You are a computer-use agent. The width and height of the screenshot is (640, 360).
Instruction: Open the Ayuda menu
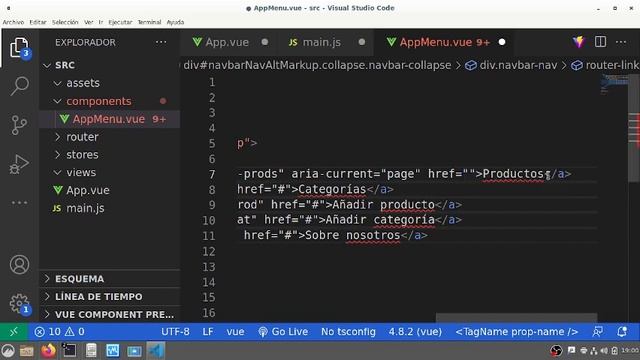175,22
